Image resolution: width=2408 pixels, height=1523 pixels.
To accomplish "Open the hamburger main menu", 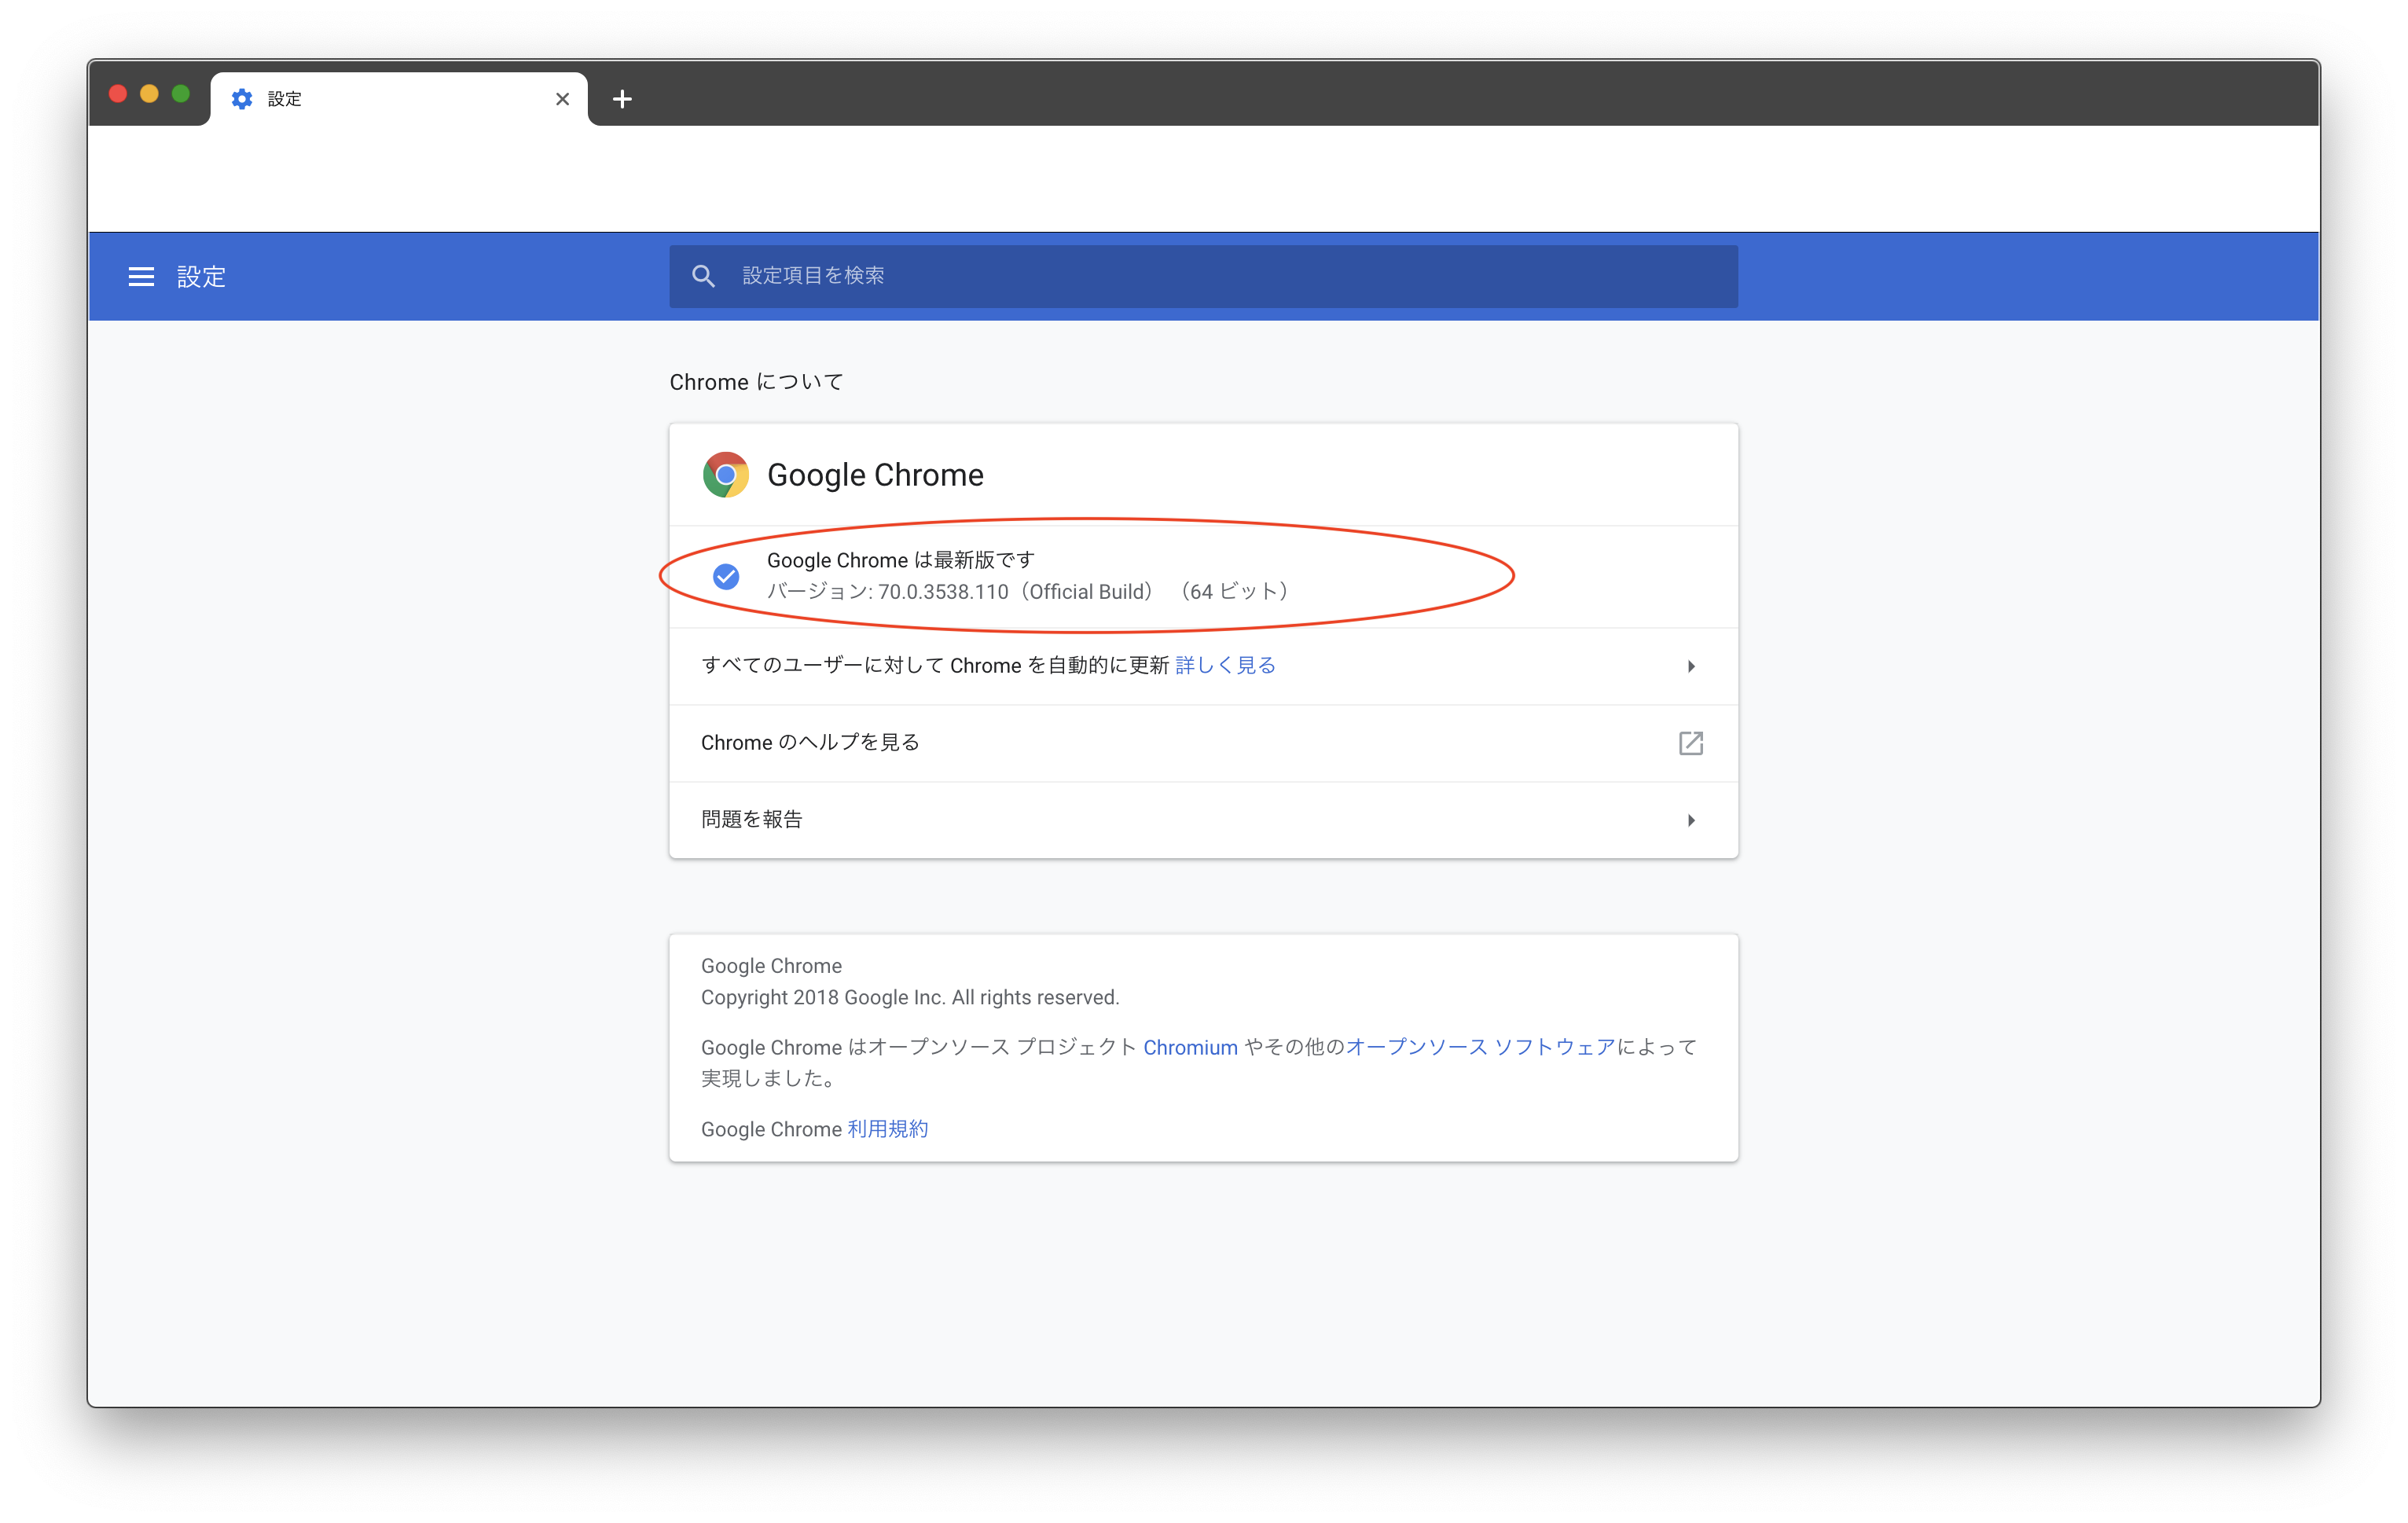I will point(141,277).
